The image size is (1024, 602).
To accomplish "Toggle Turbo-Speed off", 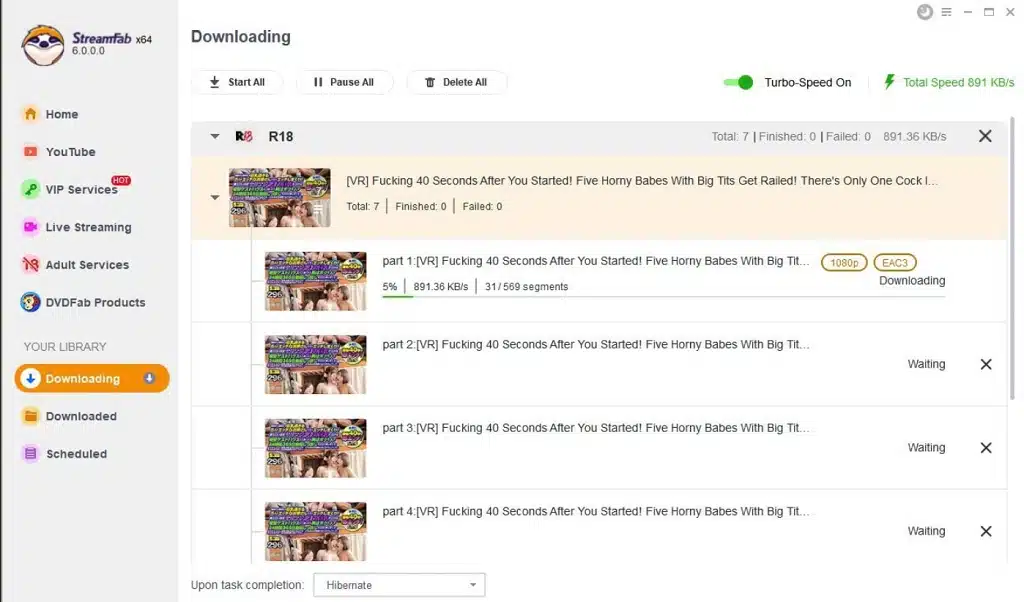I will click(x=739, y=83).
